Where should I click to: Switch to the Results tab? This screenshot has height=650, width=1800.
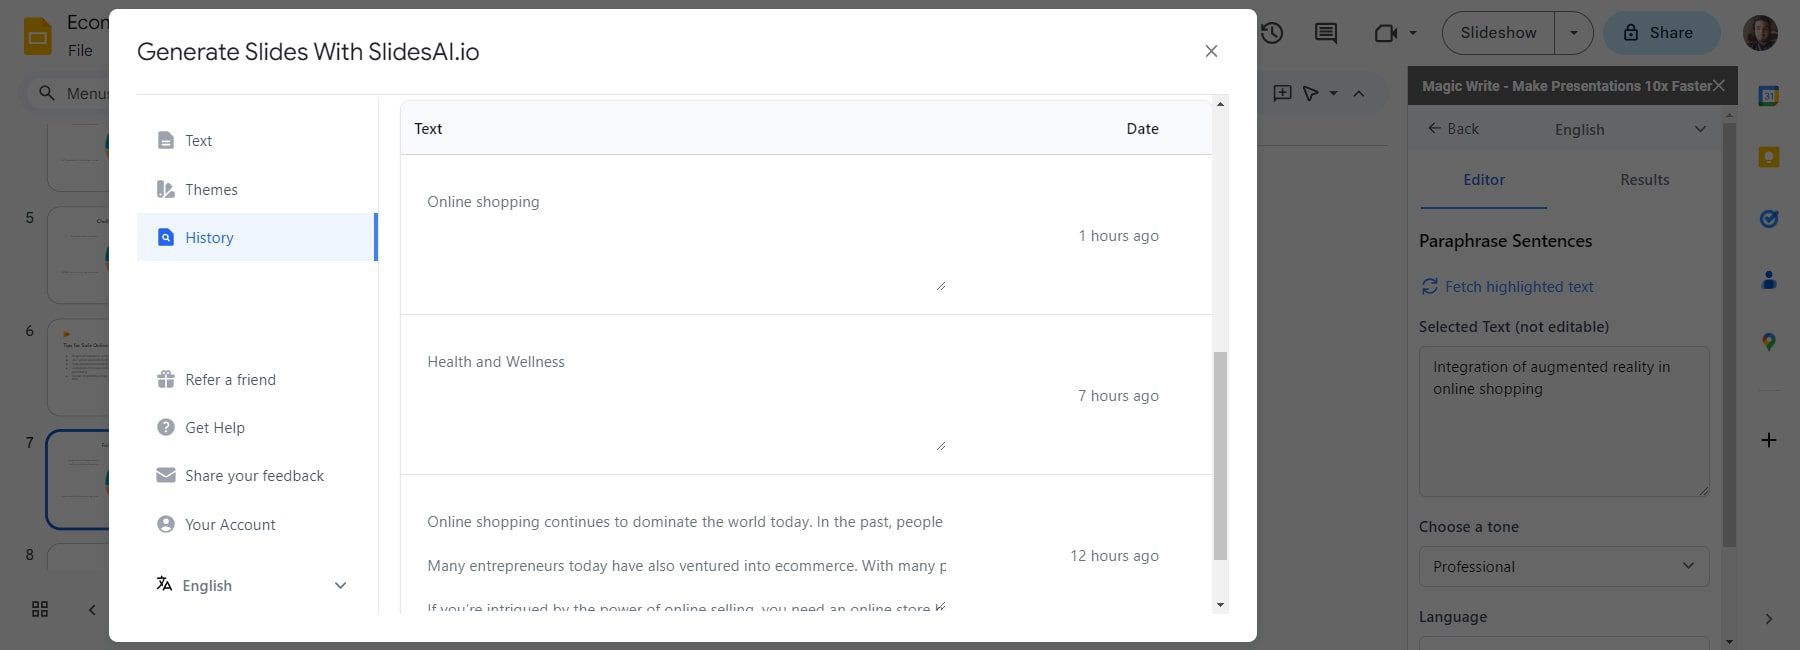pos(1644,180)
